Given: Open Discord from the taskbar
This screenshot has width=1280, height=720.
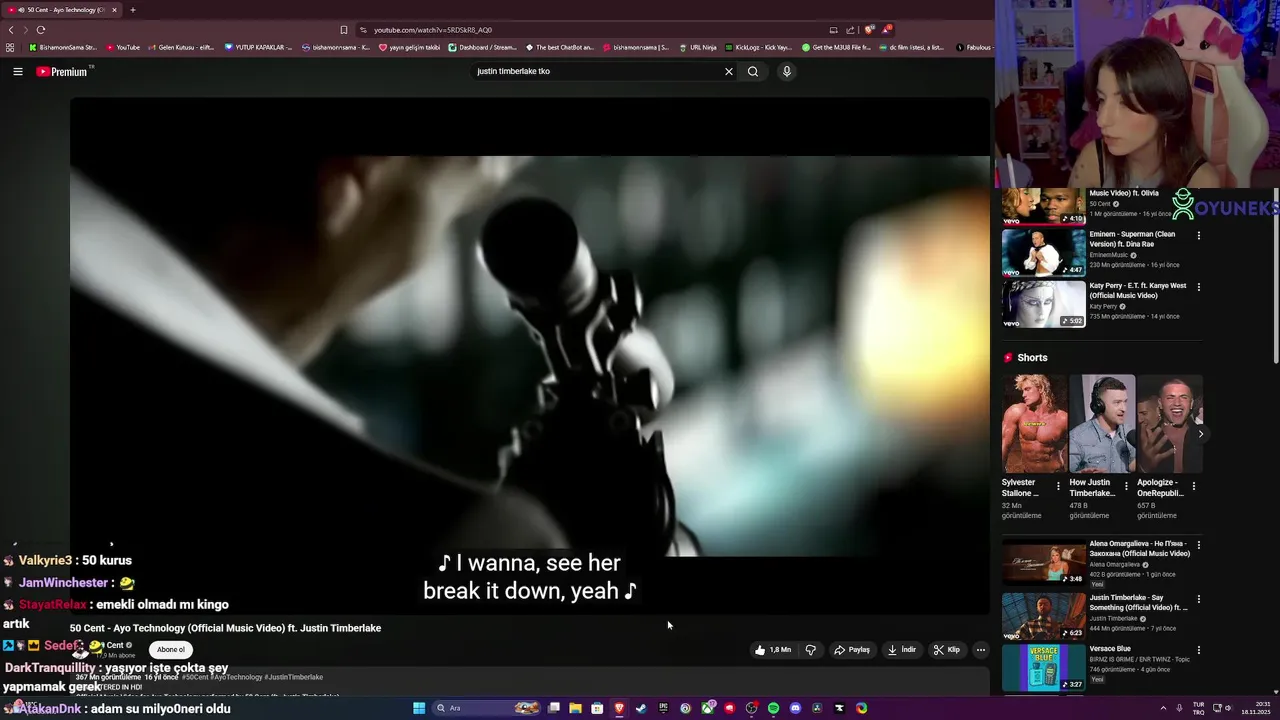Looking at the screenshot, I should (795, 708).
